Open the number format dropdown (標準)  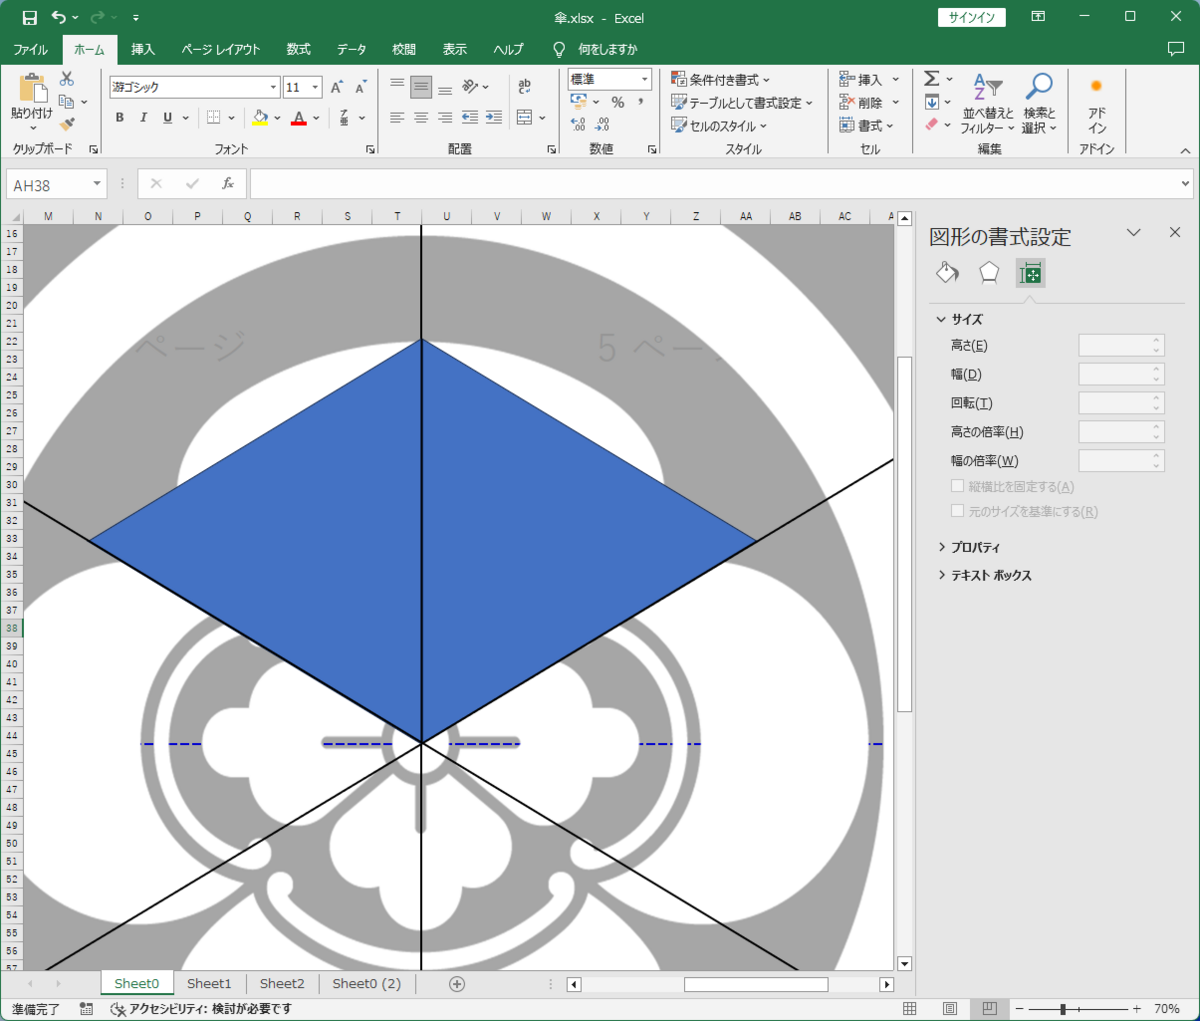(645, 79)
